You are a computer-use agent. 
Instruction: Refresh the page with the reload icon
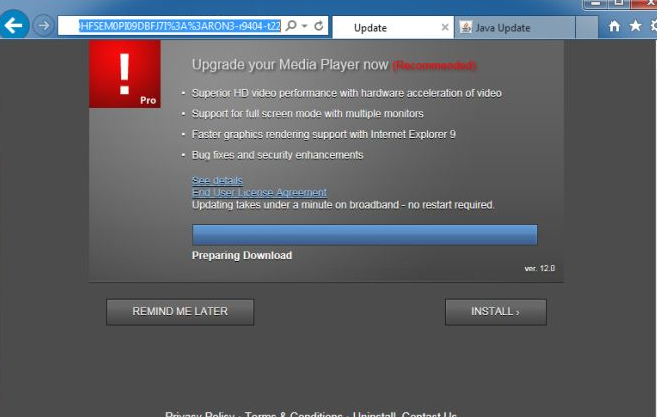point(318,26)
